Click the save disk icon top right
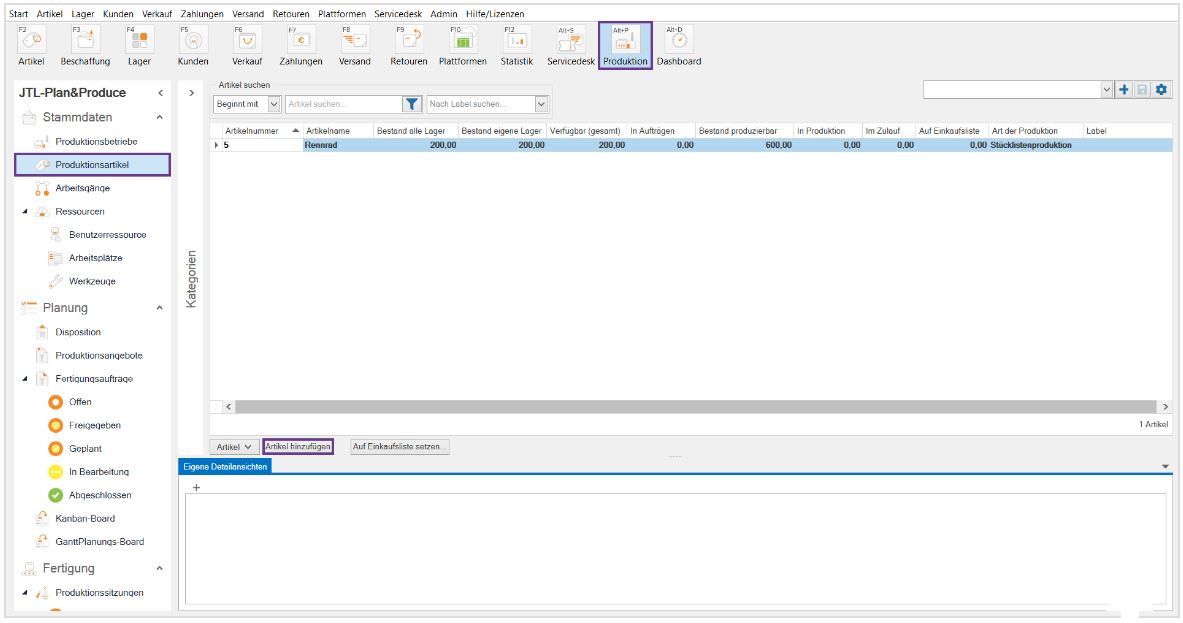 pos(1142,90)
